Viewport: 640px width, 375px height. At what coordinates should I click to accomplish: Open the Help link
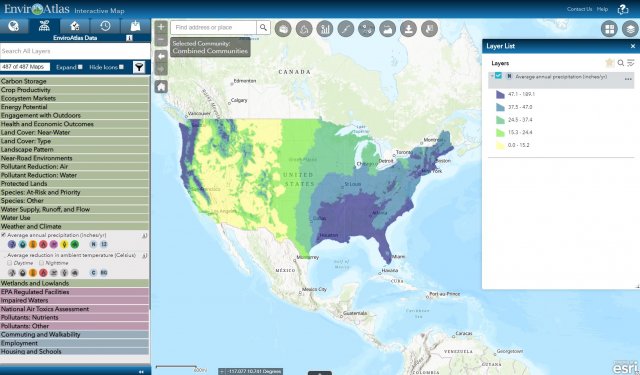click(602, 9)
